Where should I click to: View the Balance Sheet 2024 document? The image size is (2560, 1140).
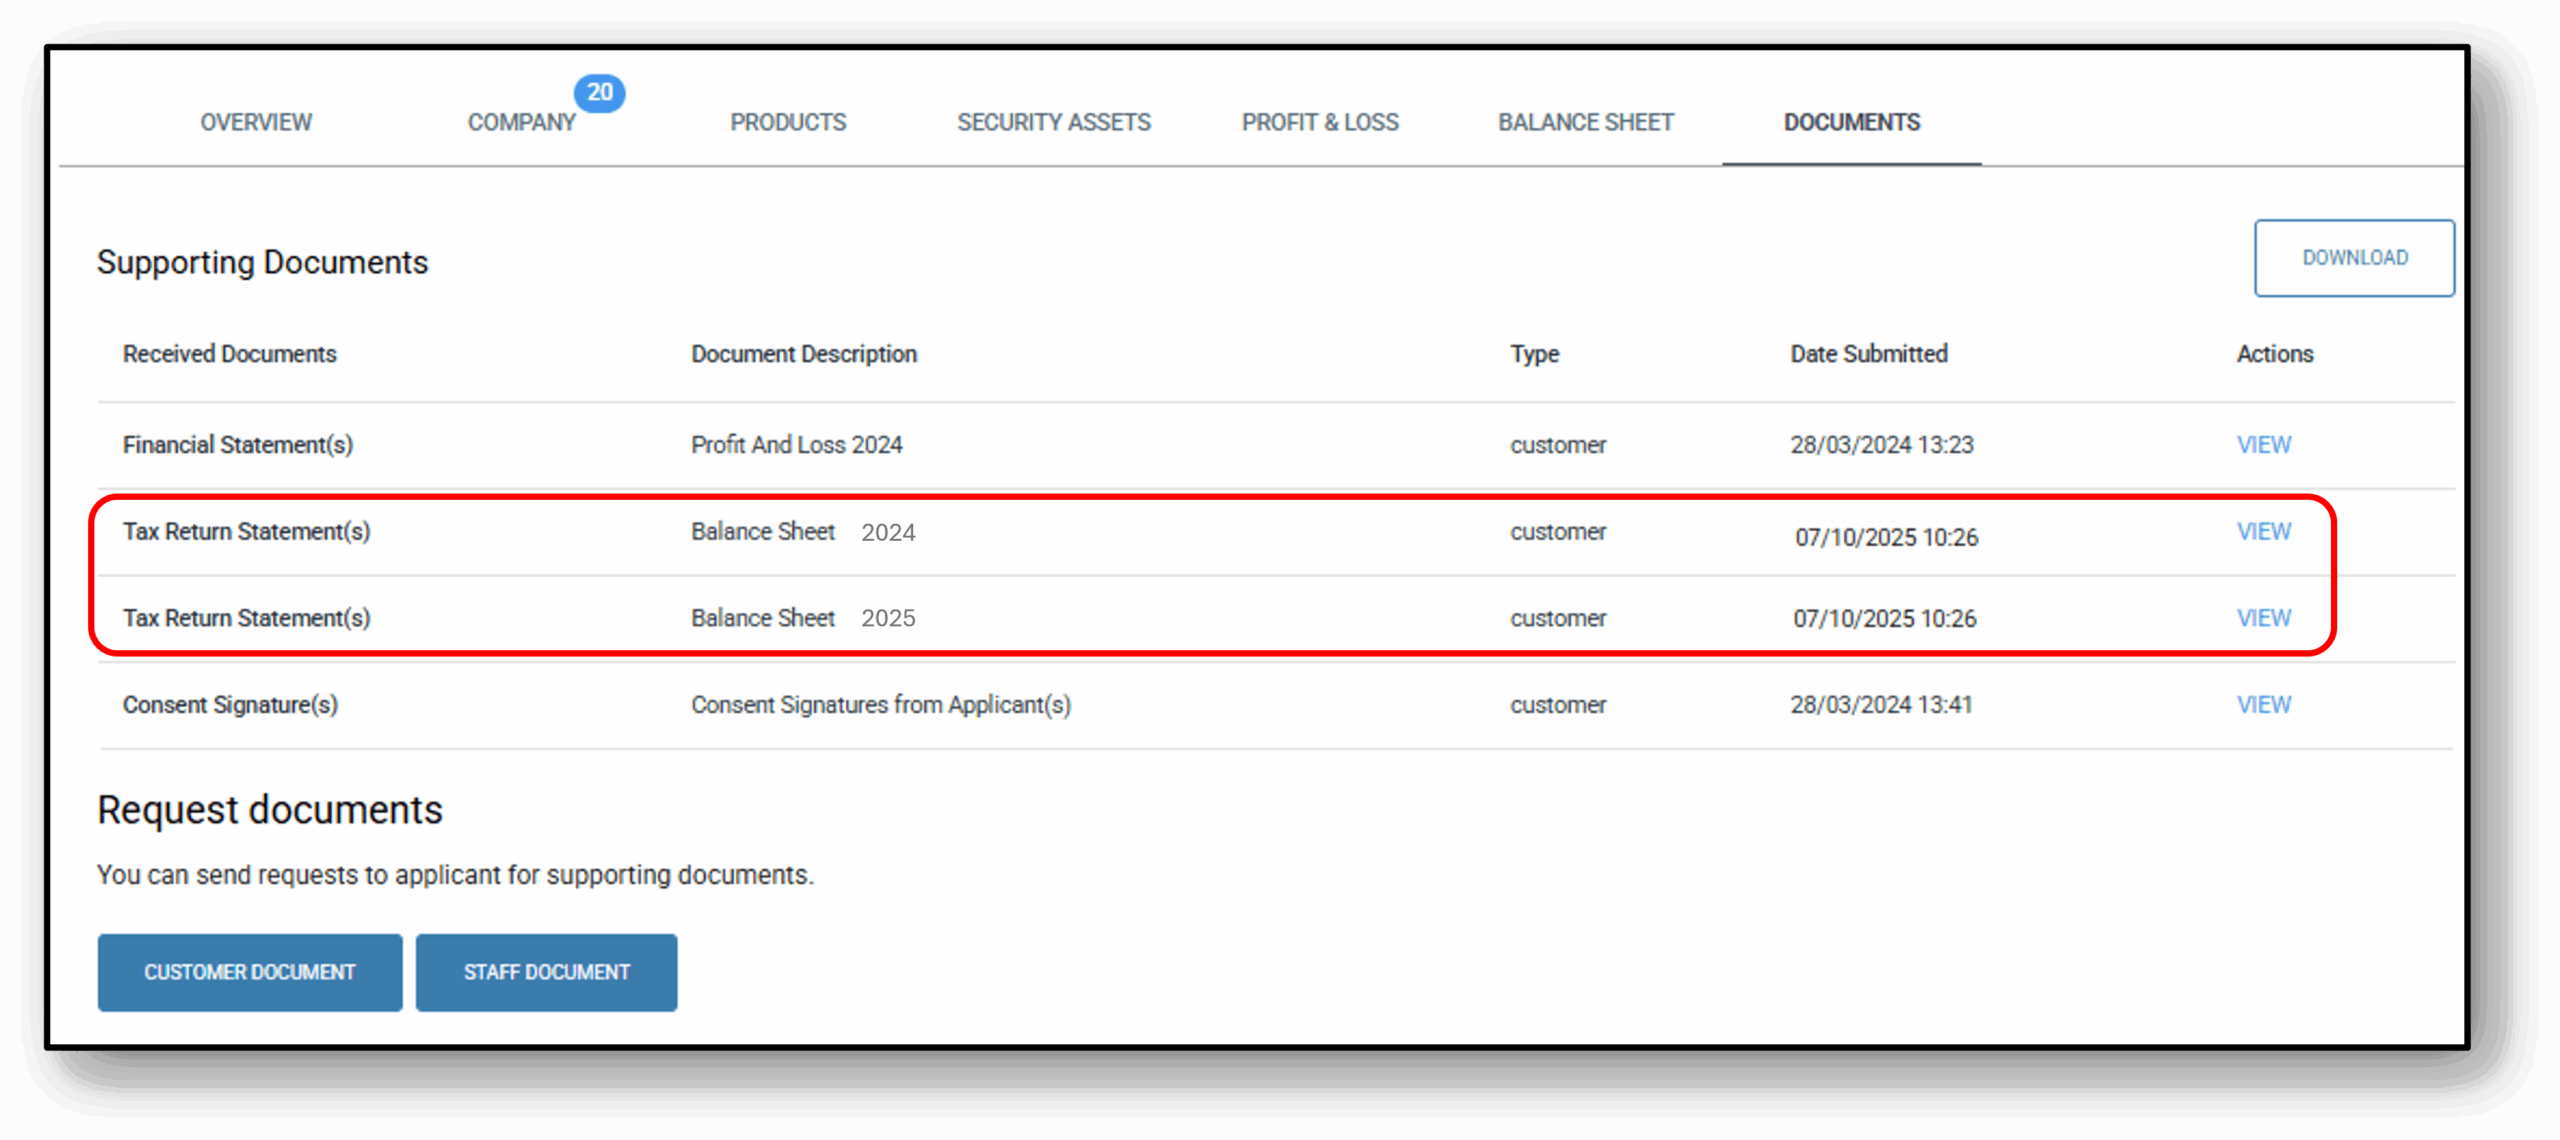tap(2263, 532)
